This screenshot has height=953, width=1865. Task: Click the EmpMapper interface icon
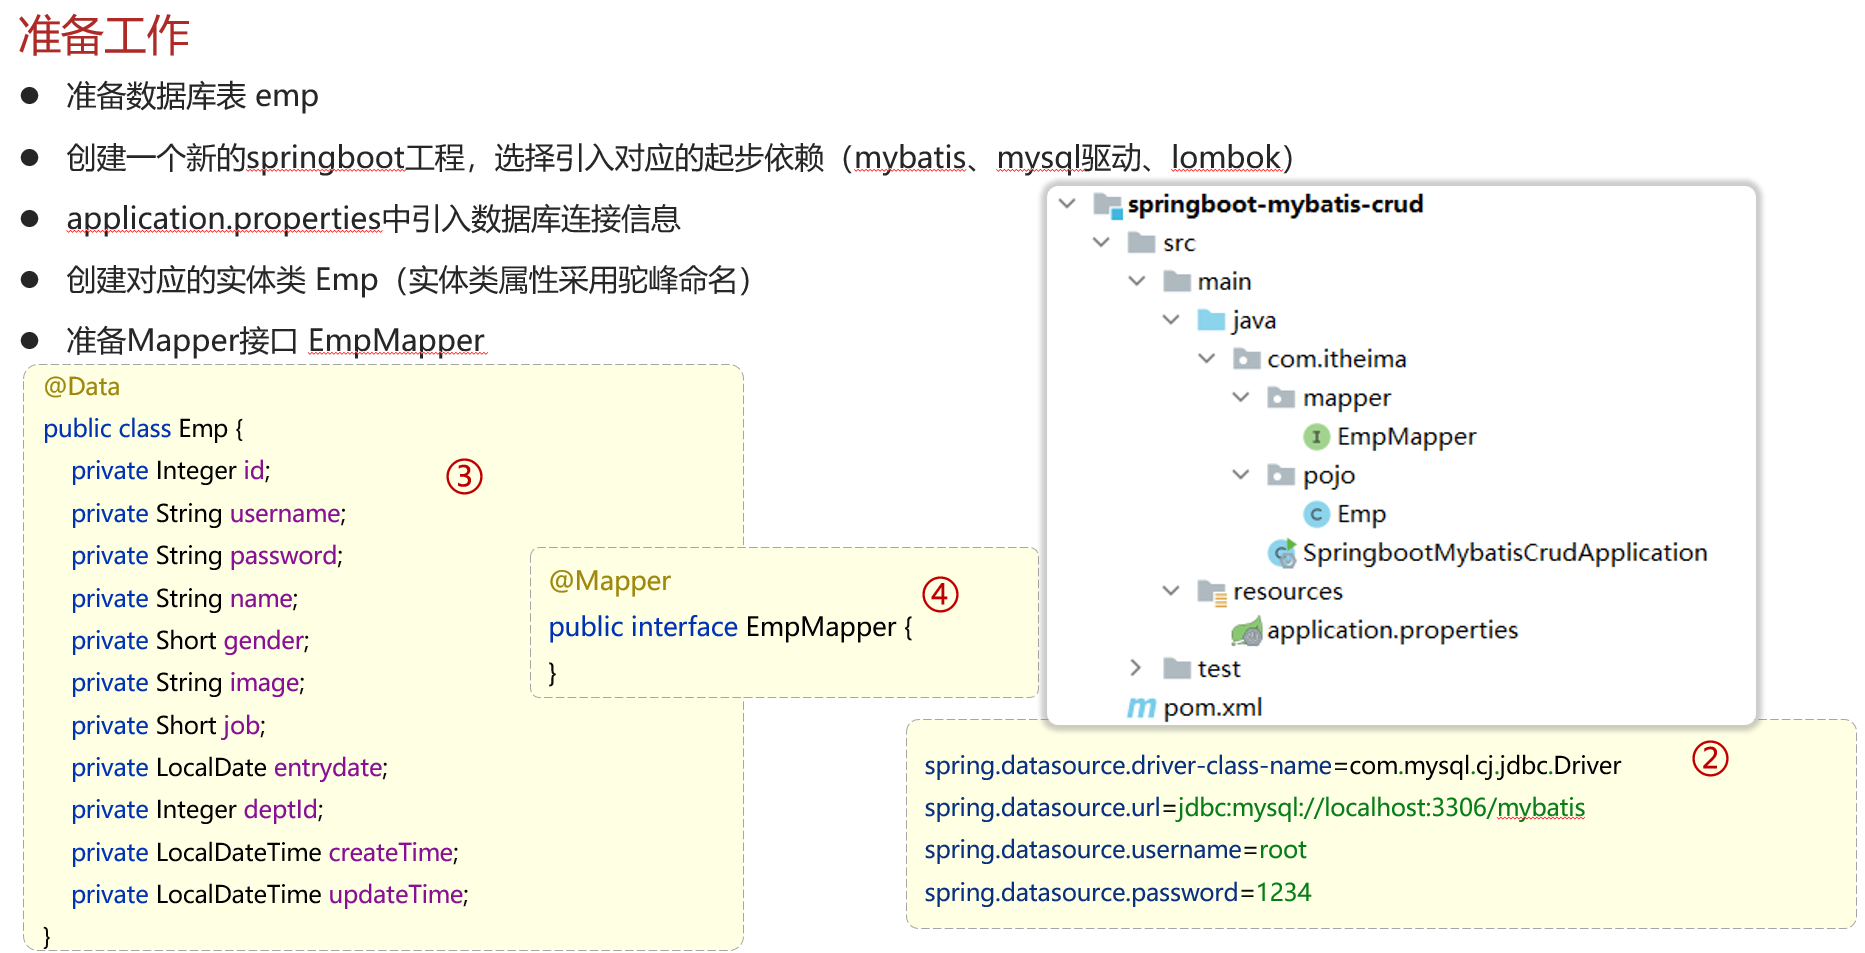pyautogui.click(x=1316, y=437)
